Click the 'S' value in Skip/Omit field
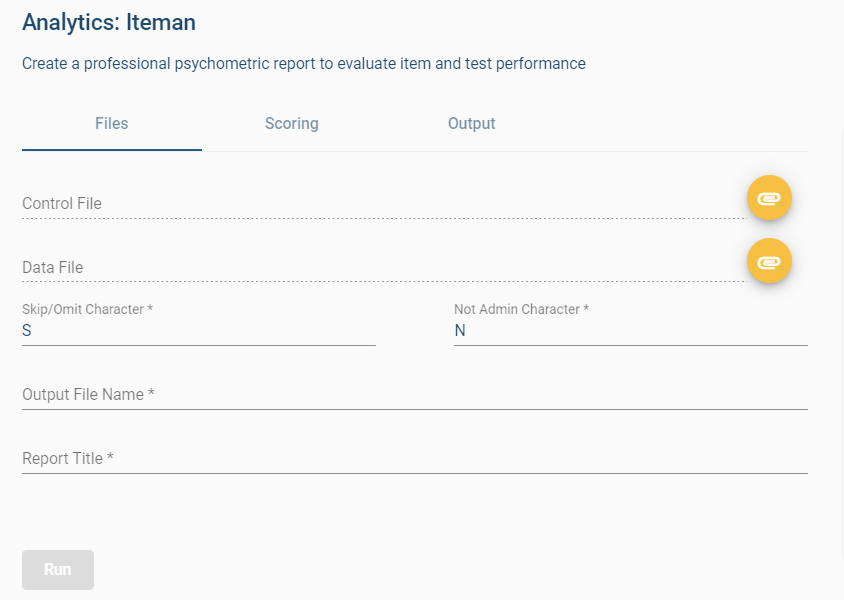844x600 pixels. point(27,331)
